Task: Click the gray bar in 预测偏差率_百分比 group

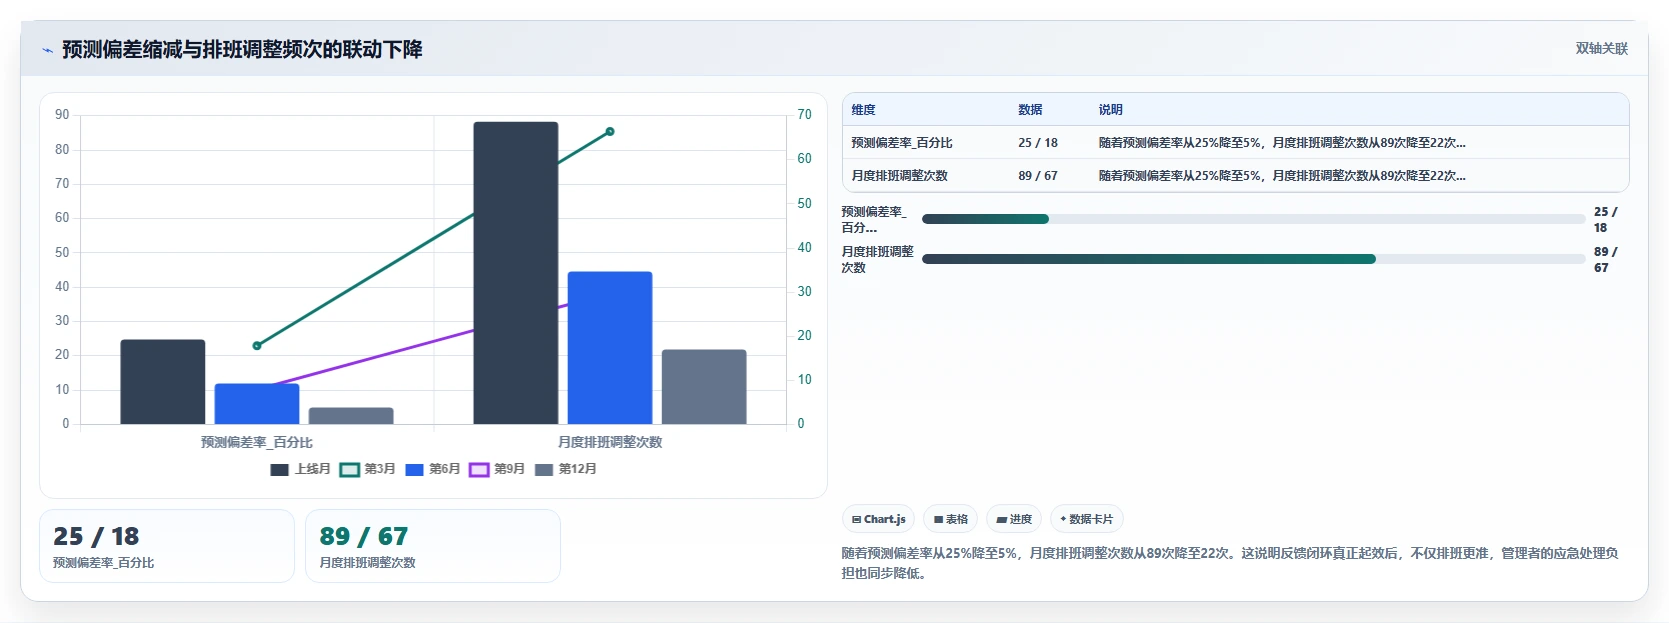Action: click(x=351, y=416)
